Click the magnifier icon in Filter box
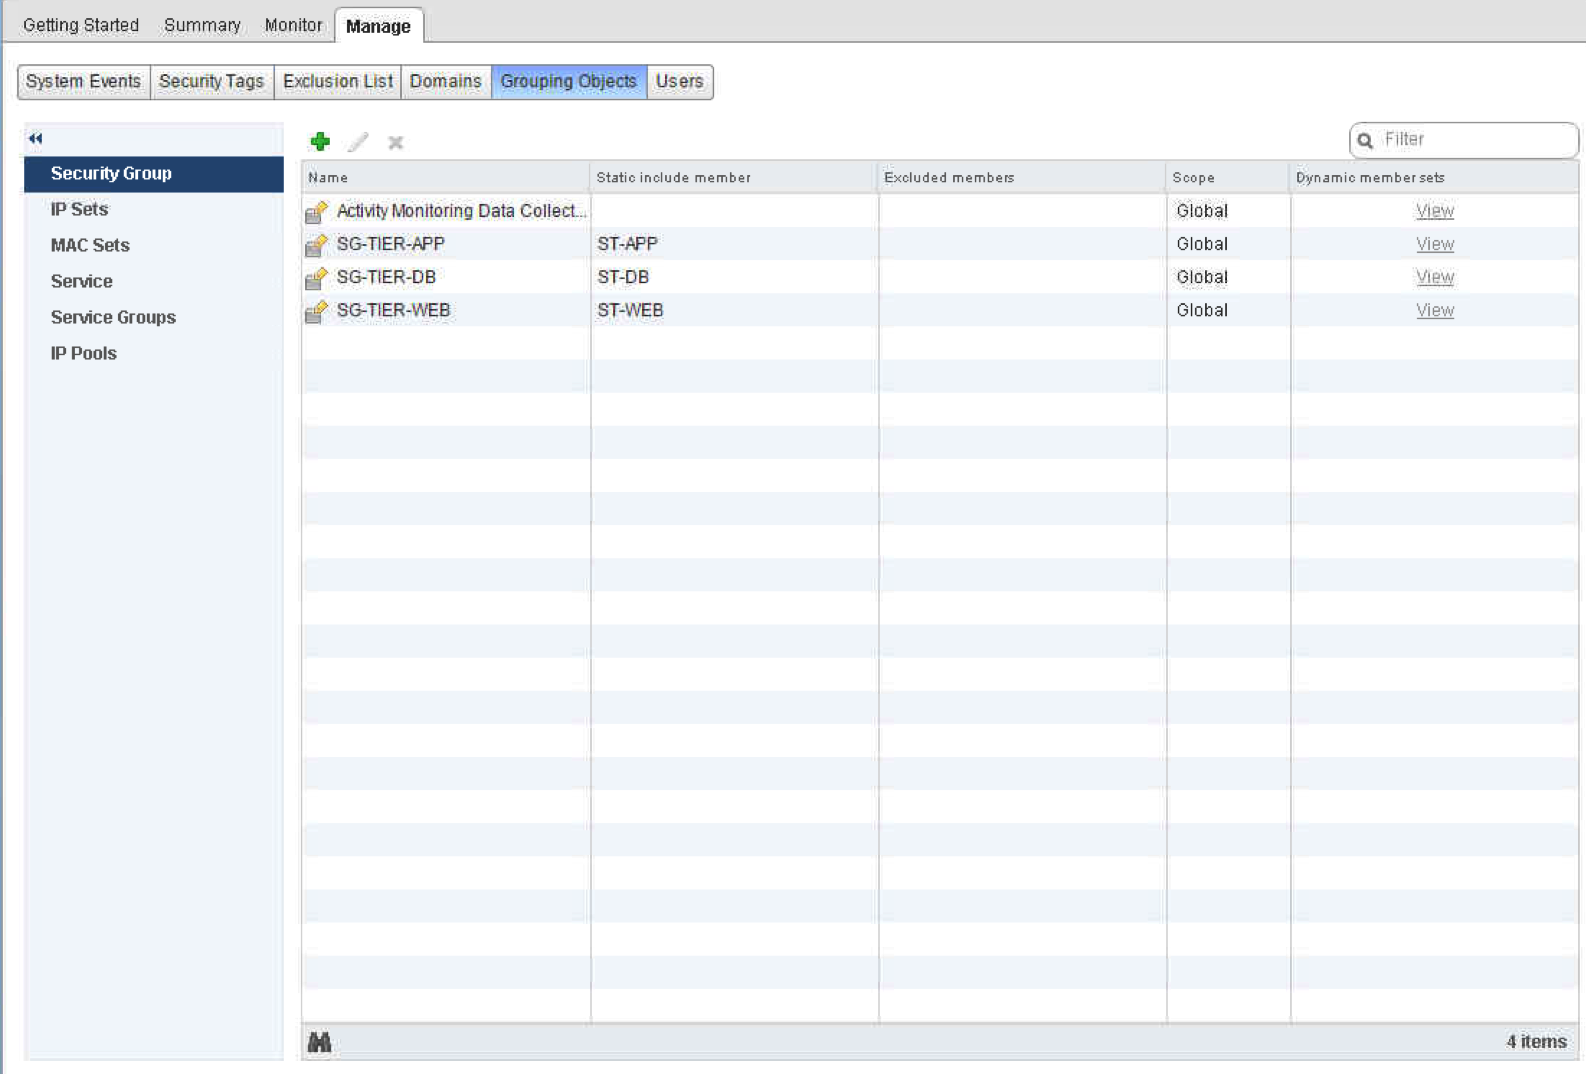The image size is (1586, 1074). [x=1365, y=140]
